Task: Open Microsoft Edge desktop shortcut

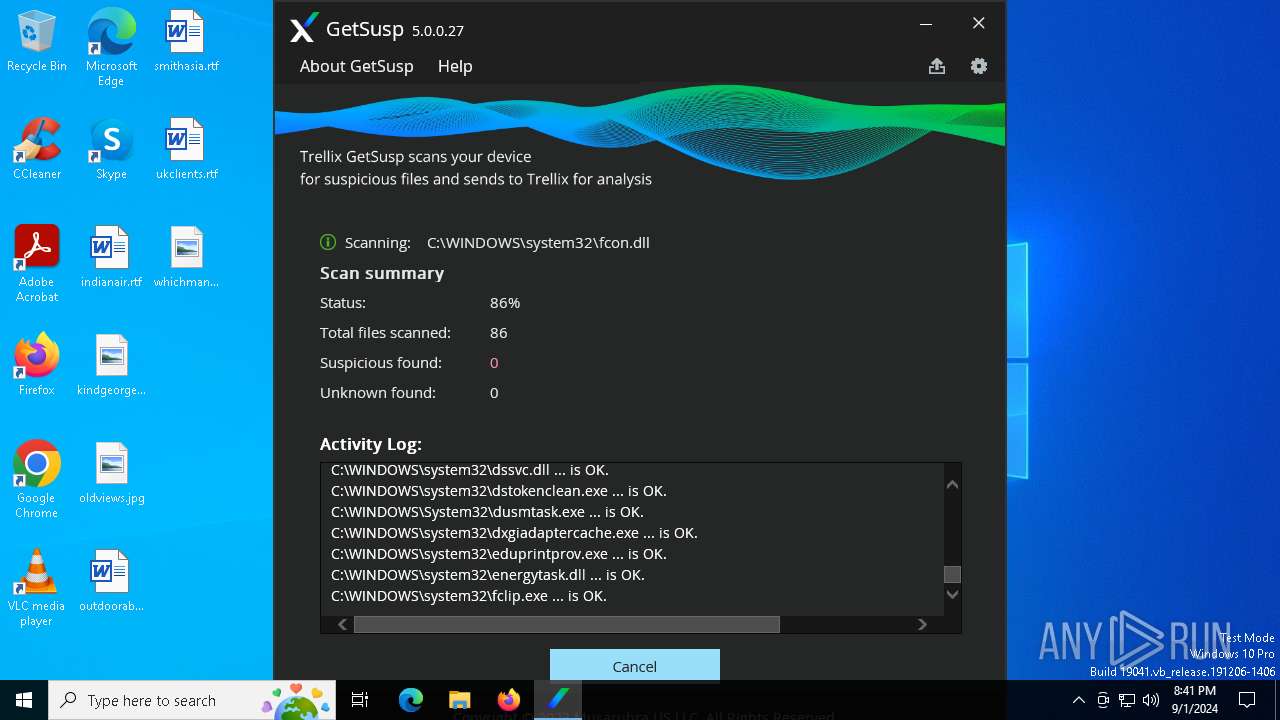Action: tap(111, 48)
